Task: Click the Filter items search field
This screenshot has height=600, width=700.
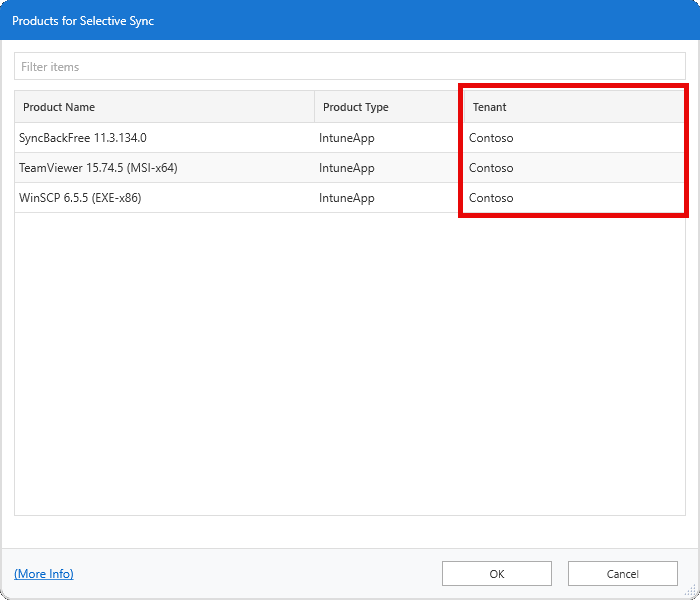Action: coord(350,67)
